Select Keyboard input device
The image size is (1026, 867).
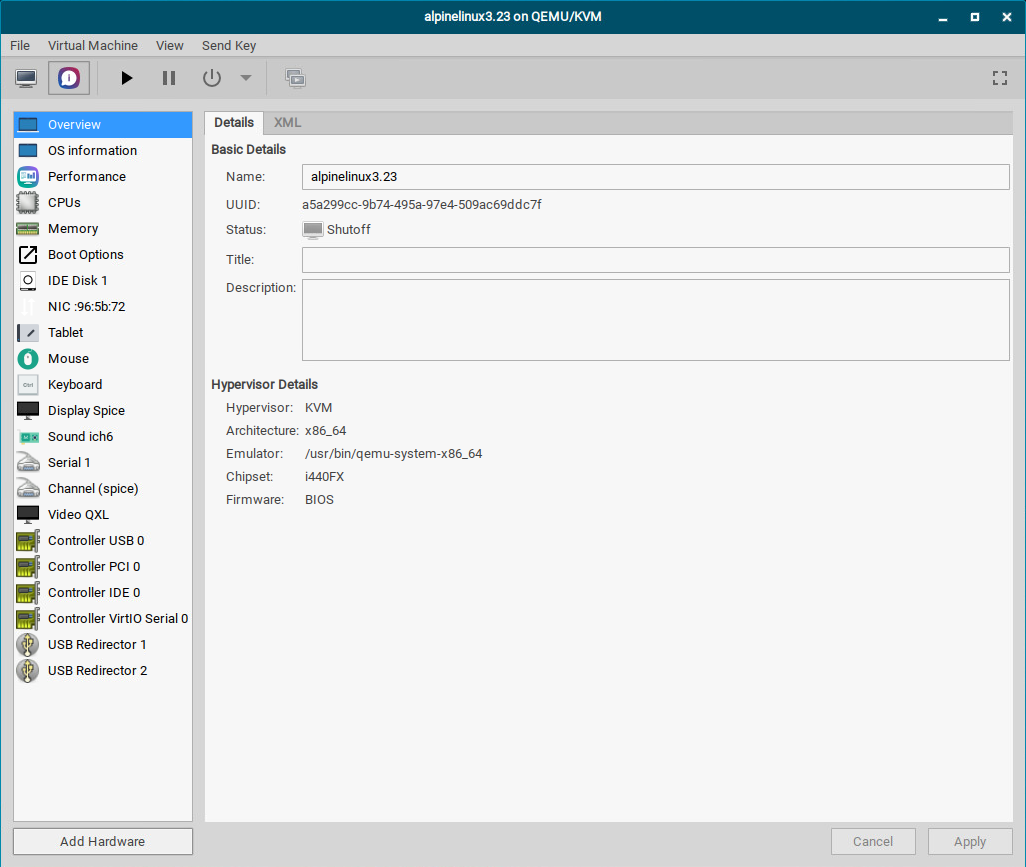(103, 385)
